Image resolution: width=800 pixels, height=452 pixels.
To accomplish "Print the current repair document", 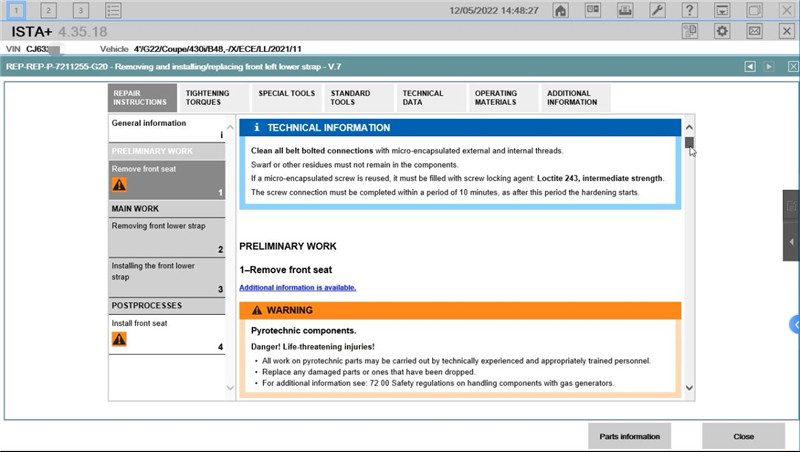I will click(625, 10).
